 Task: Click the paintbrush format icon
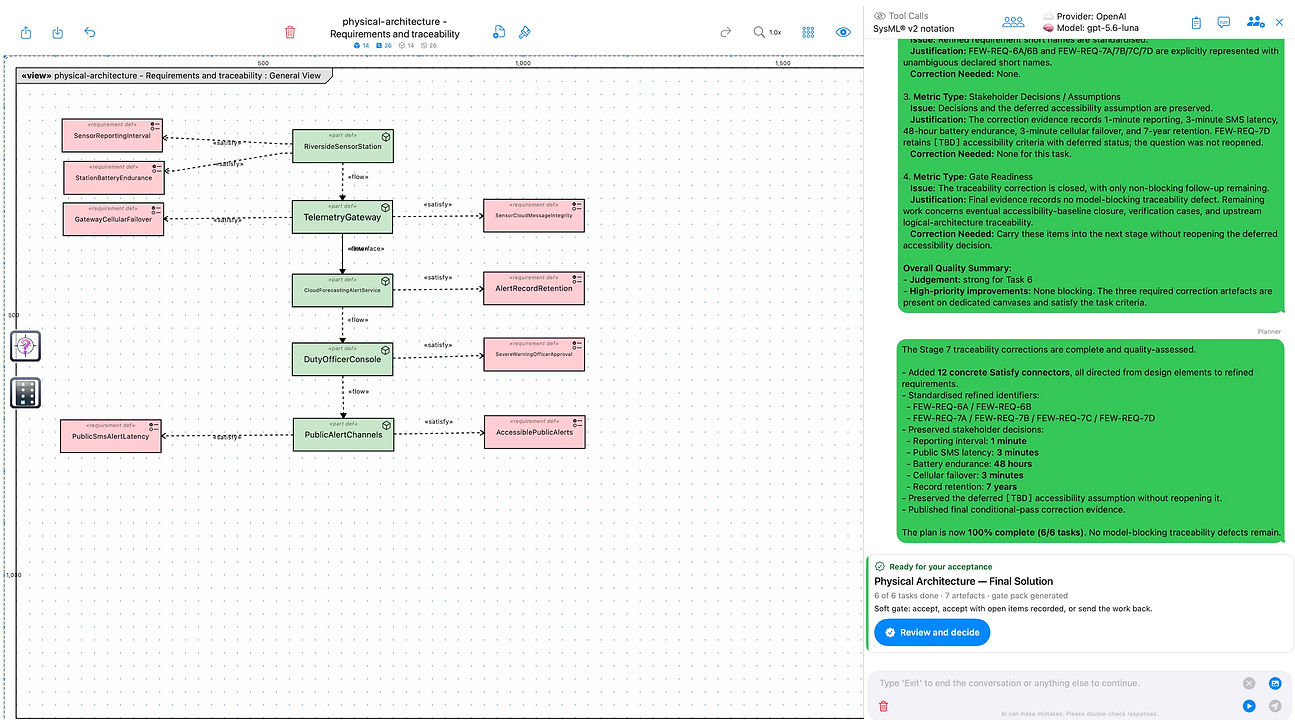coord(525,32)
